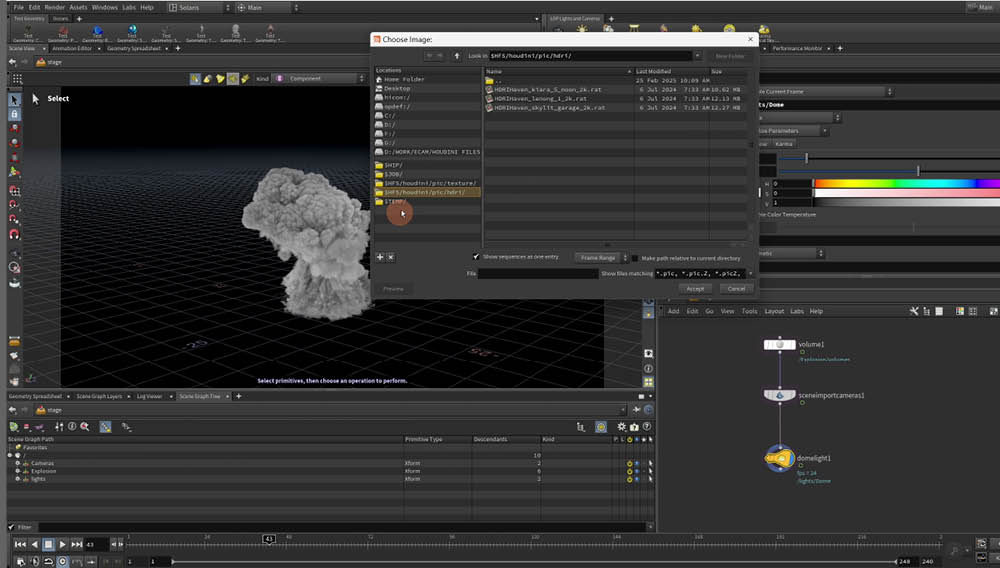This screenshot has width=1000, height=568.
Task: Click the Accept button in Choose Image dialog
Action: (x=695, y=288)
